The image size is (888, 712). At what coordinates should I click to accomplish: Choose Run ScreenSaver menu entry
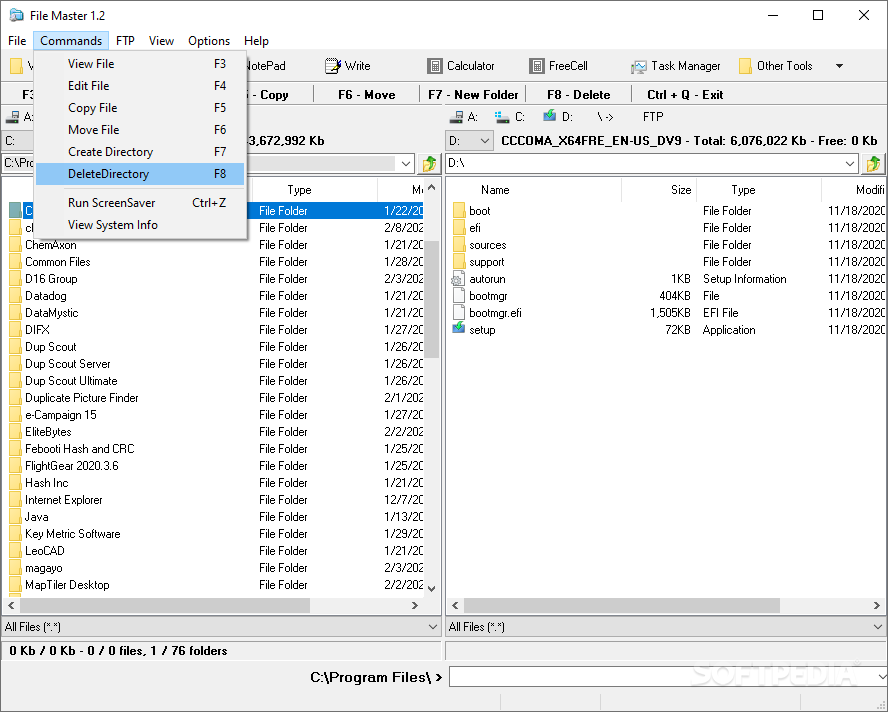(140, 203)
